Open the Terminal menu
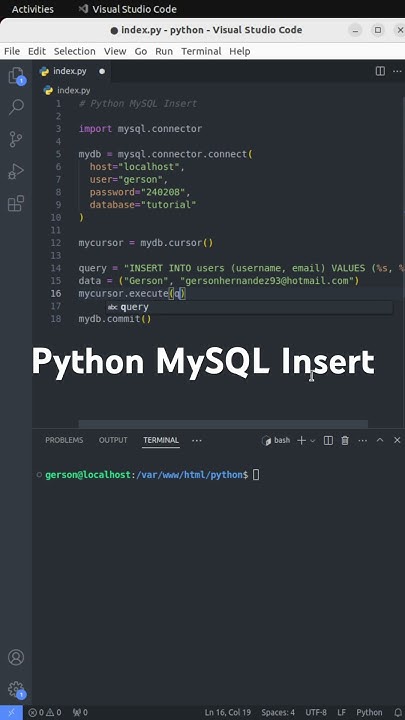 click(x=201, y=51)
